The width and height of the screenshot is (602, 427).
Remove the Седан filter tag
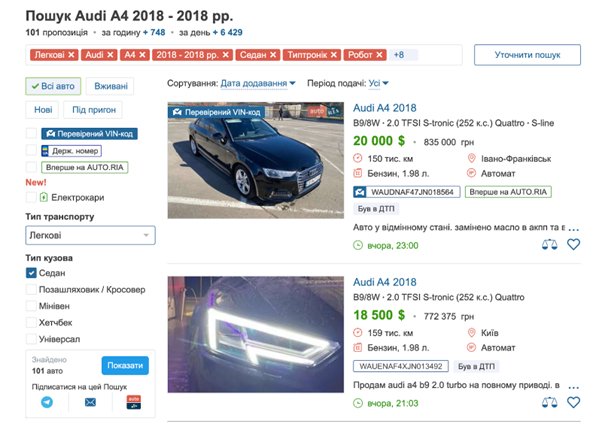(273, 55)
